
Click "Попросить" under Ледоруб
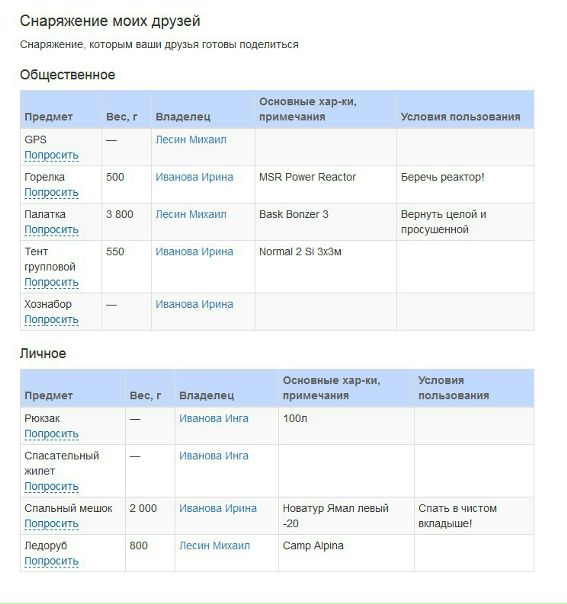[51, 561]
